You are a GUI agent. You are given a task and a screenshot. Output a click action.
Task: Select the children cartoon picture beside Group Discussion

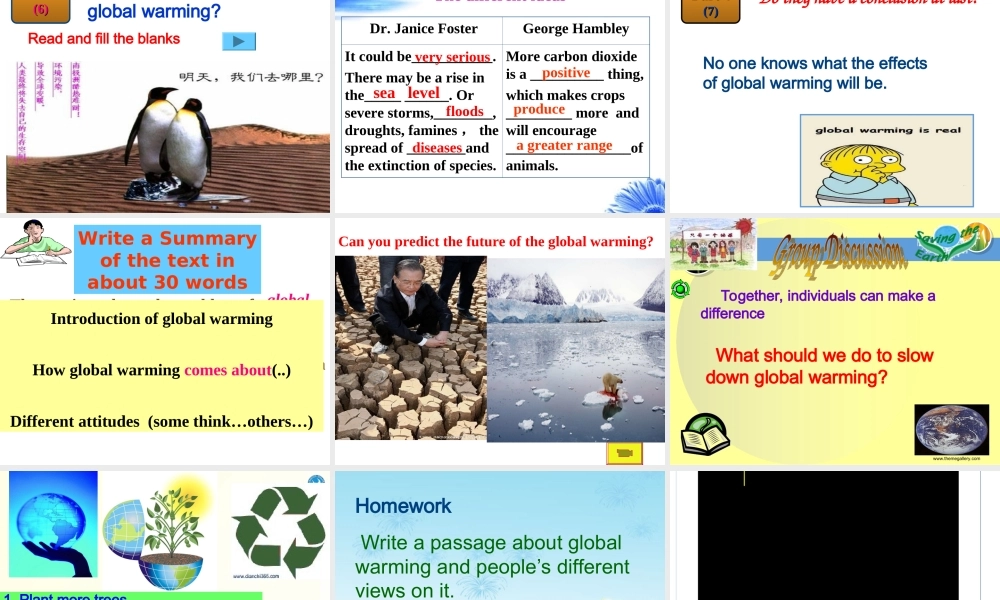(x=713, y=244)
